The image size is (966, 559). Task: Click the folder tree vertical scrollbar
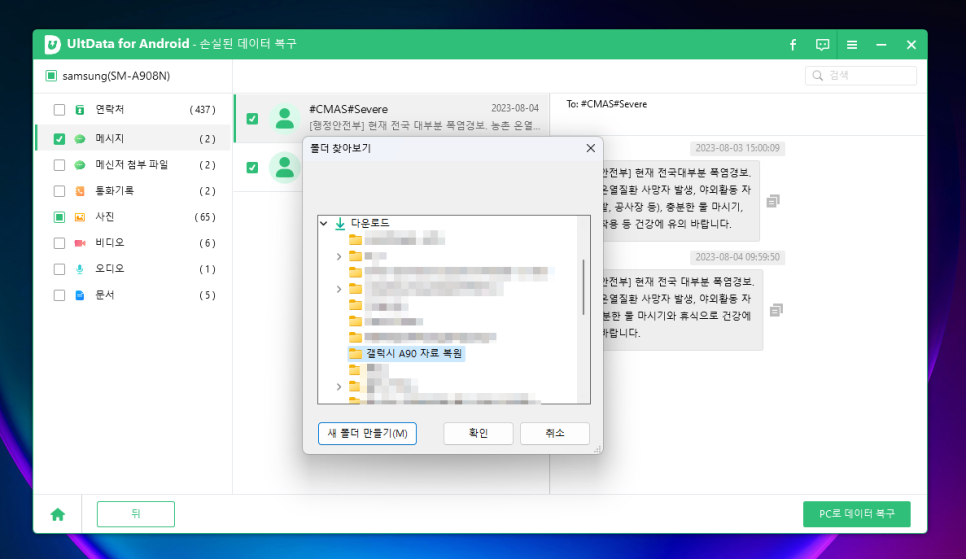(x=583, y=287)
